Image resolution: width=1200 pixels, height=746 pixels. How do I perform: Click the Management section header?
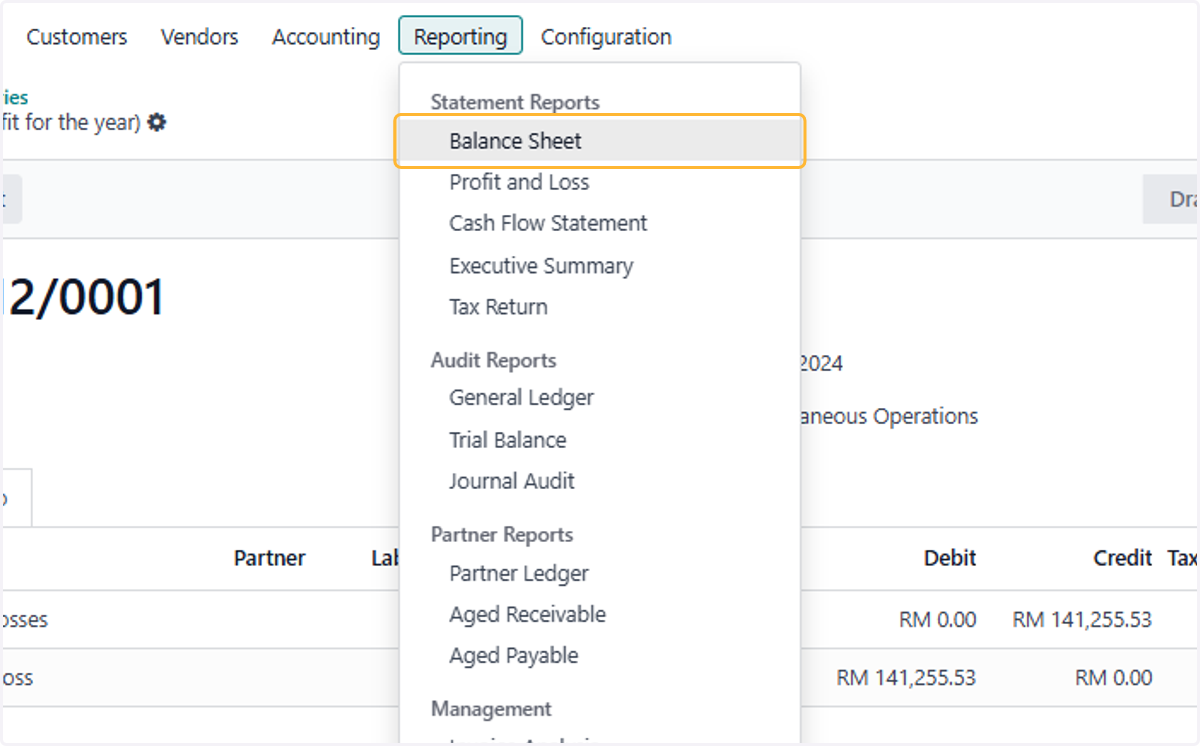[491, 708]
